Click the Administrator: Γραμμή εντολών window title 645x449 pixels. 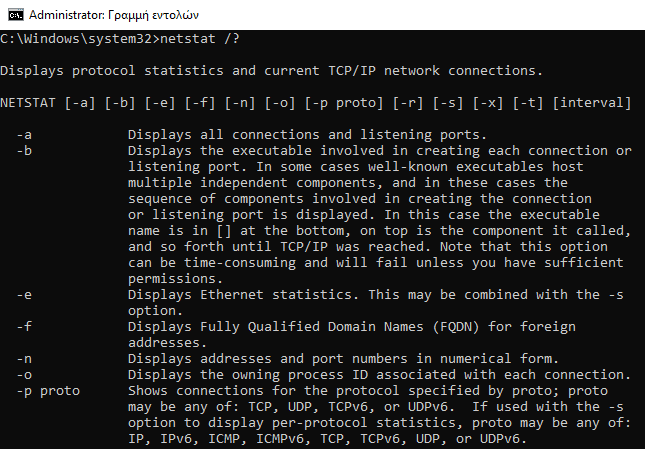pyautogui.click(x=114, y=15)
